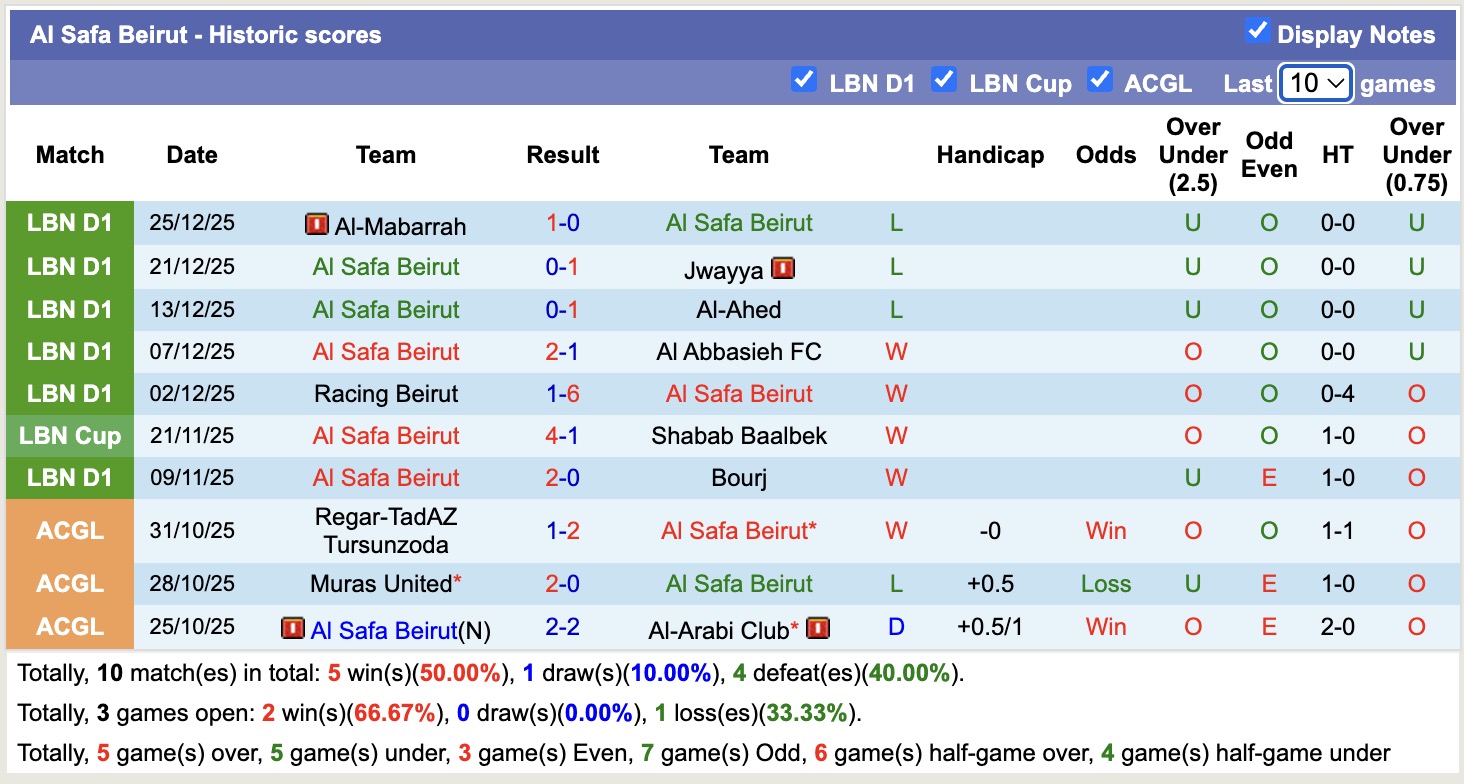Image resolution: width=1464 pixels, height=784 pixels.
Task: Disable the ACGL competition checkbox
Action: (1100, 80)
